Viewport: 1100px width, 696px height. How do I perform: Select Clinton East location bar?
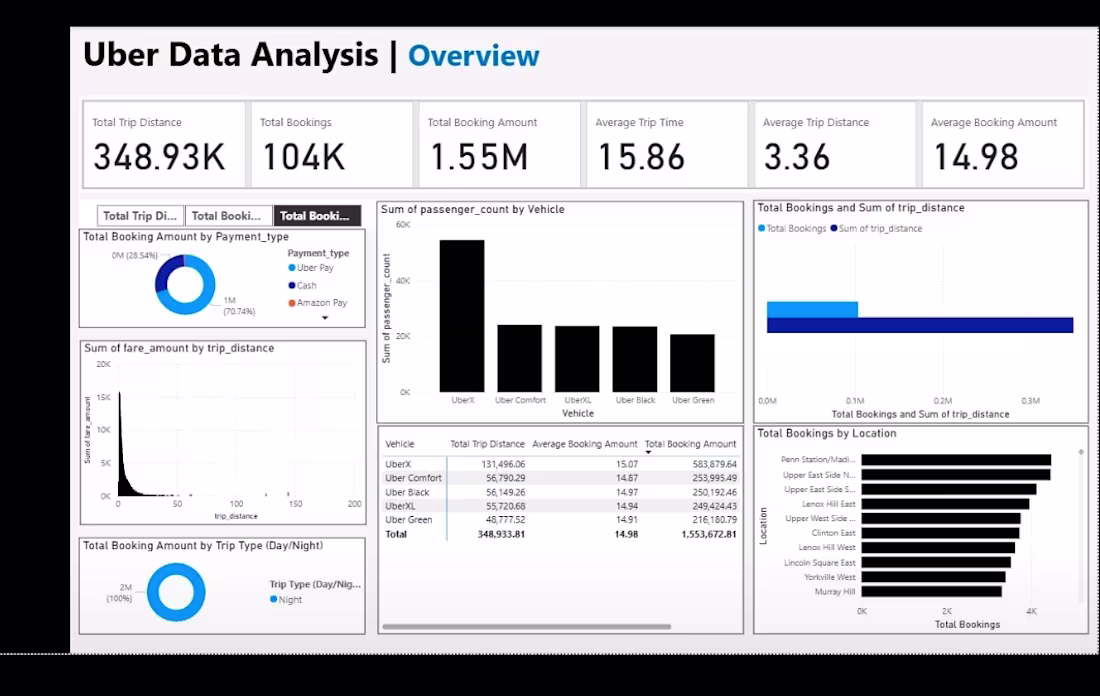click(x=941, y=533)
